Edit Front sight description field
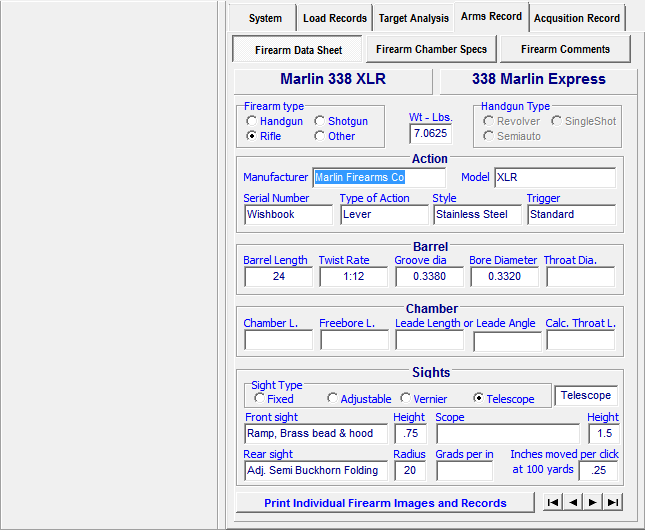Screen dimensions: 645x531 [316, 434]
